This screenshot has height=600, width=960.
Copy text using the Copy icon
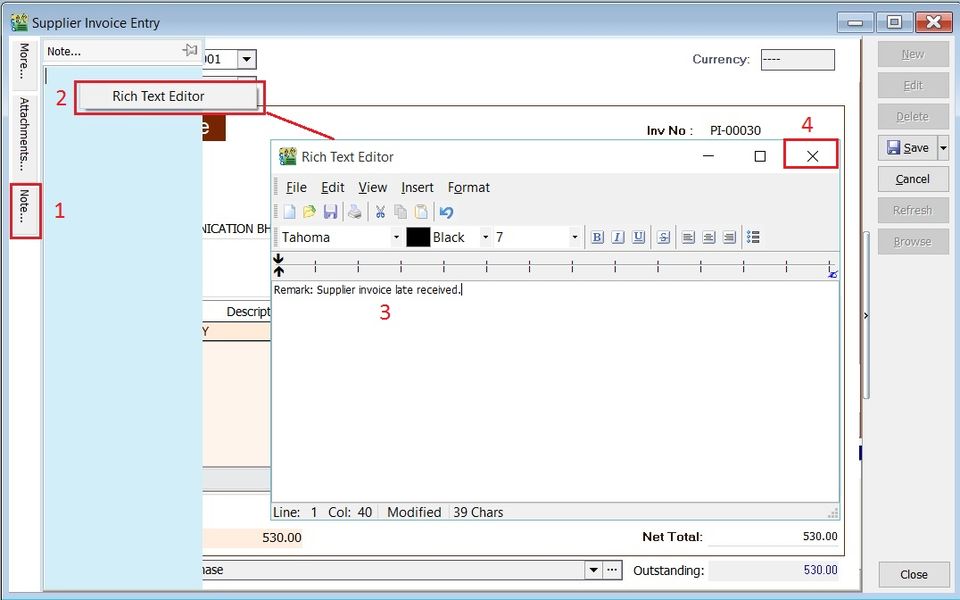point(402,211)
